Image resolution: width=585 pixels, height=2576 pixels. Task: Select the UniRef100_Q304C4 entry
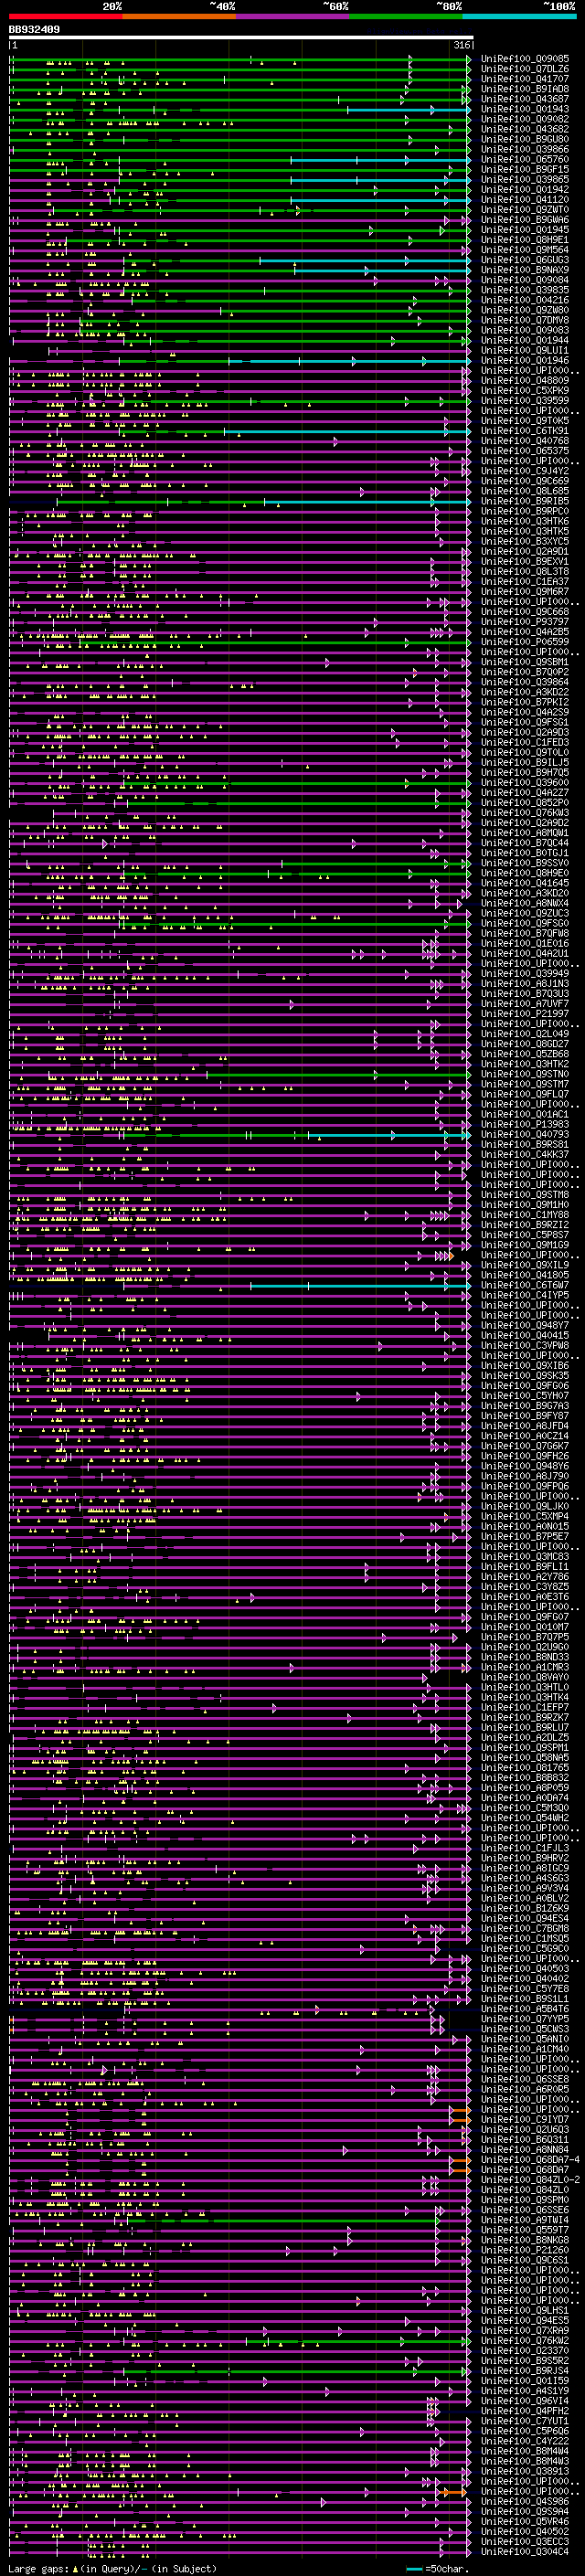[524, 2551]
